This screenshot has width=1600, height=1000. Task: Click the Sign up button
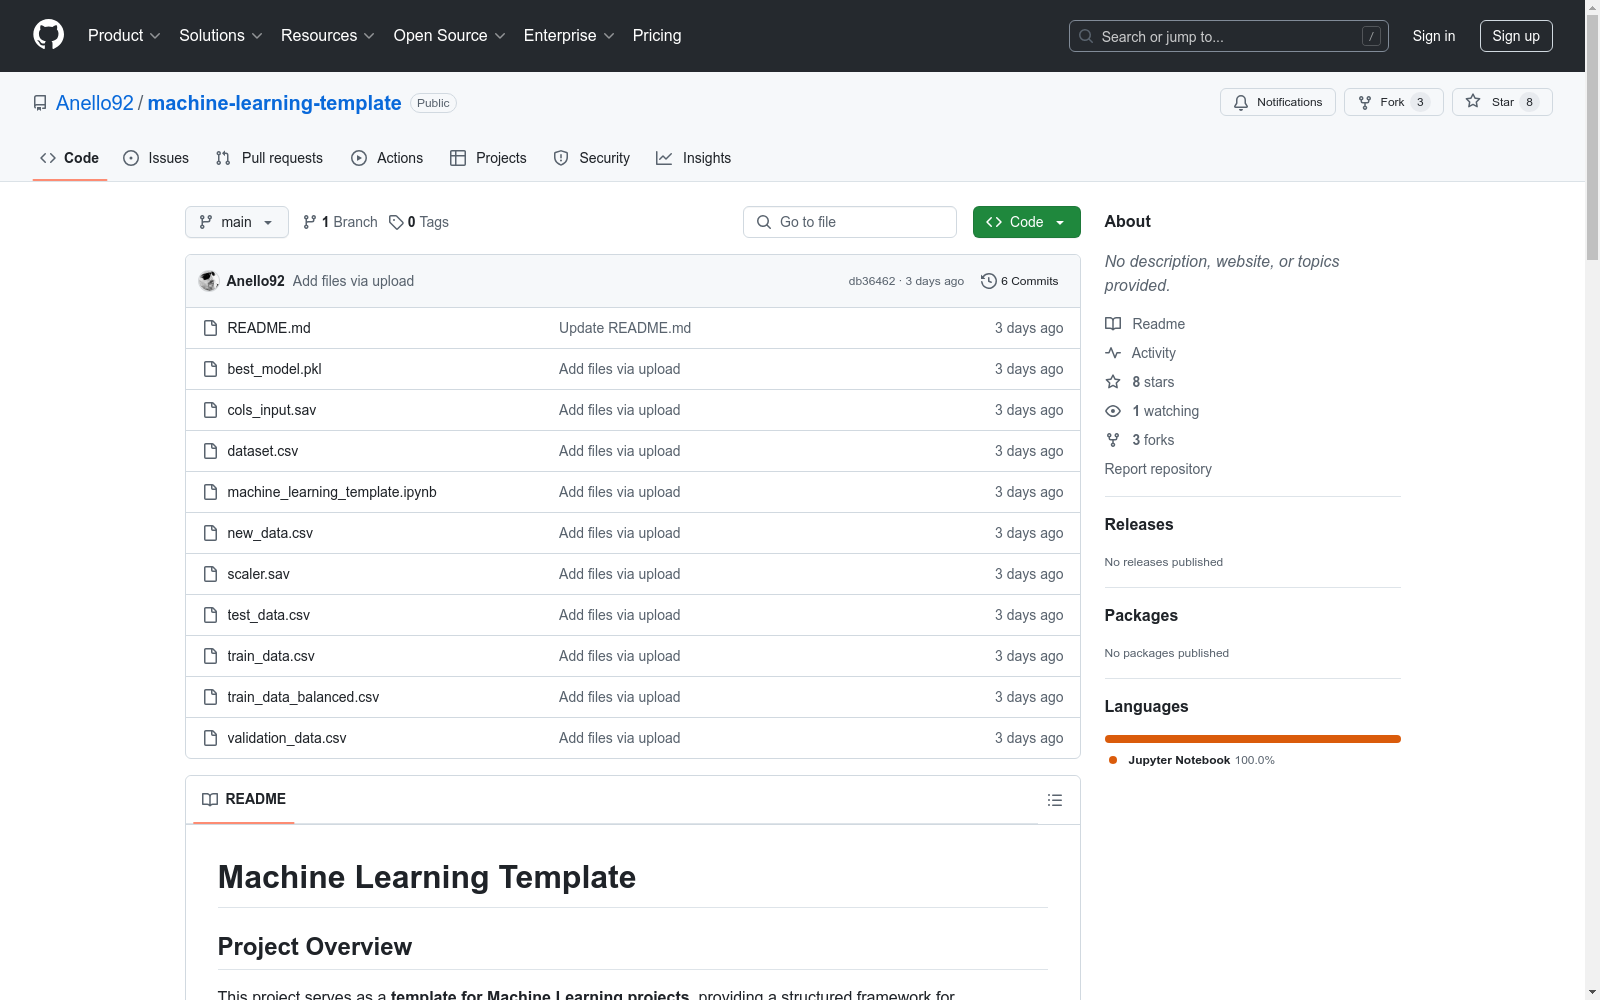coord(1516,36)
